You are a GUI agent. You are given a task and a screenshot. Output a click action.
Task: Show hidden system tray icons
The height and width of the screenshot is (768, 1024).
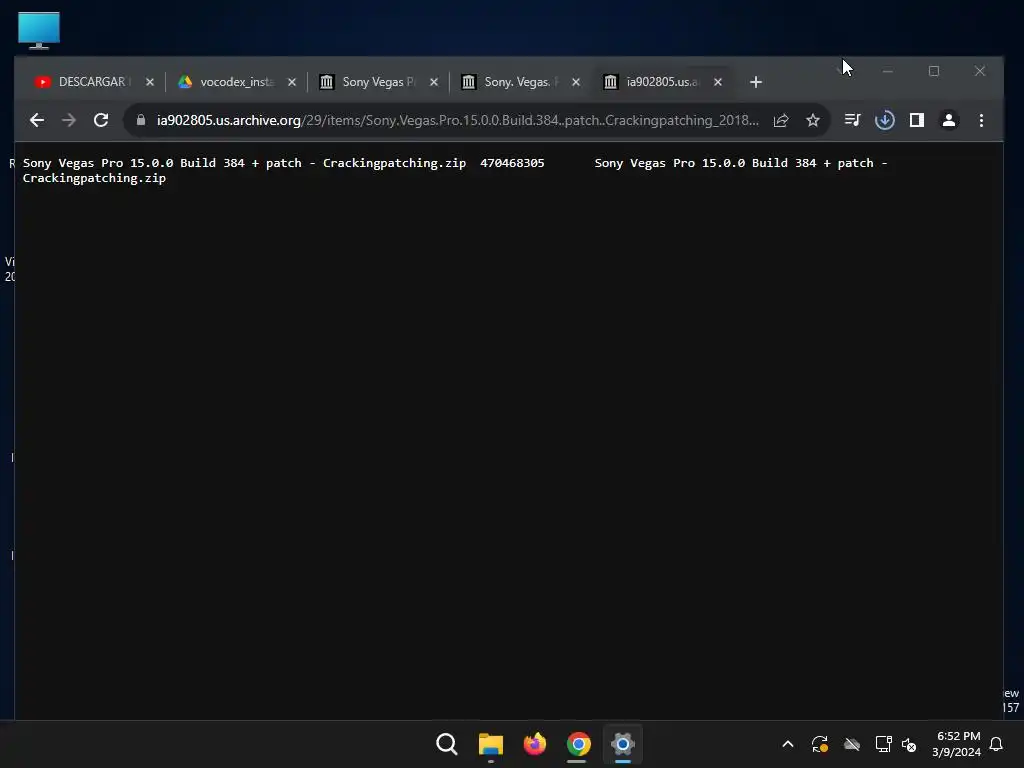(788, 744)
